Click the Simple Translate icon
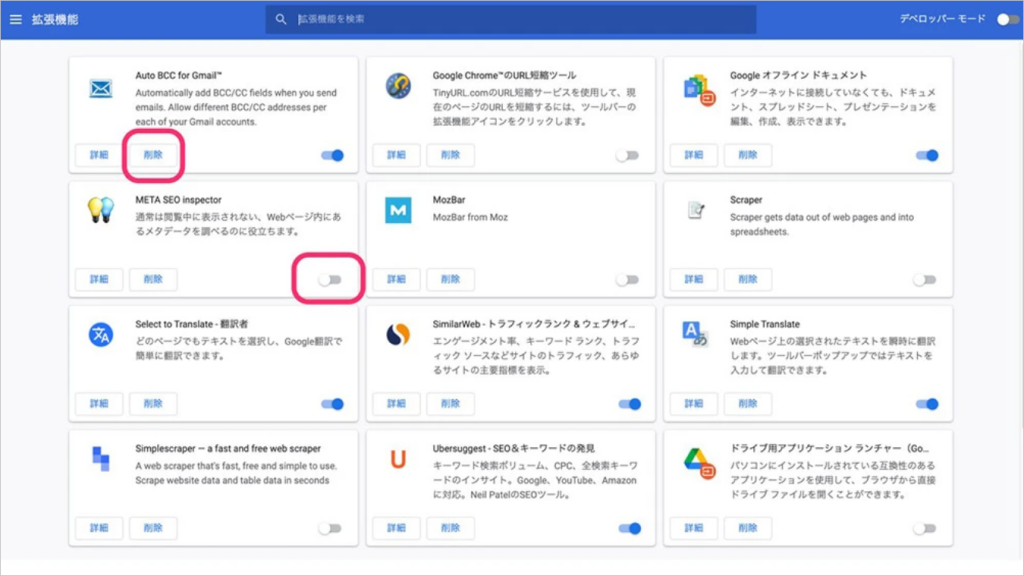The image size is (1024, 576). point(694,334)
